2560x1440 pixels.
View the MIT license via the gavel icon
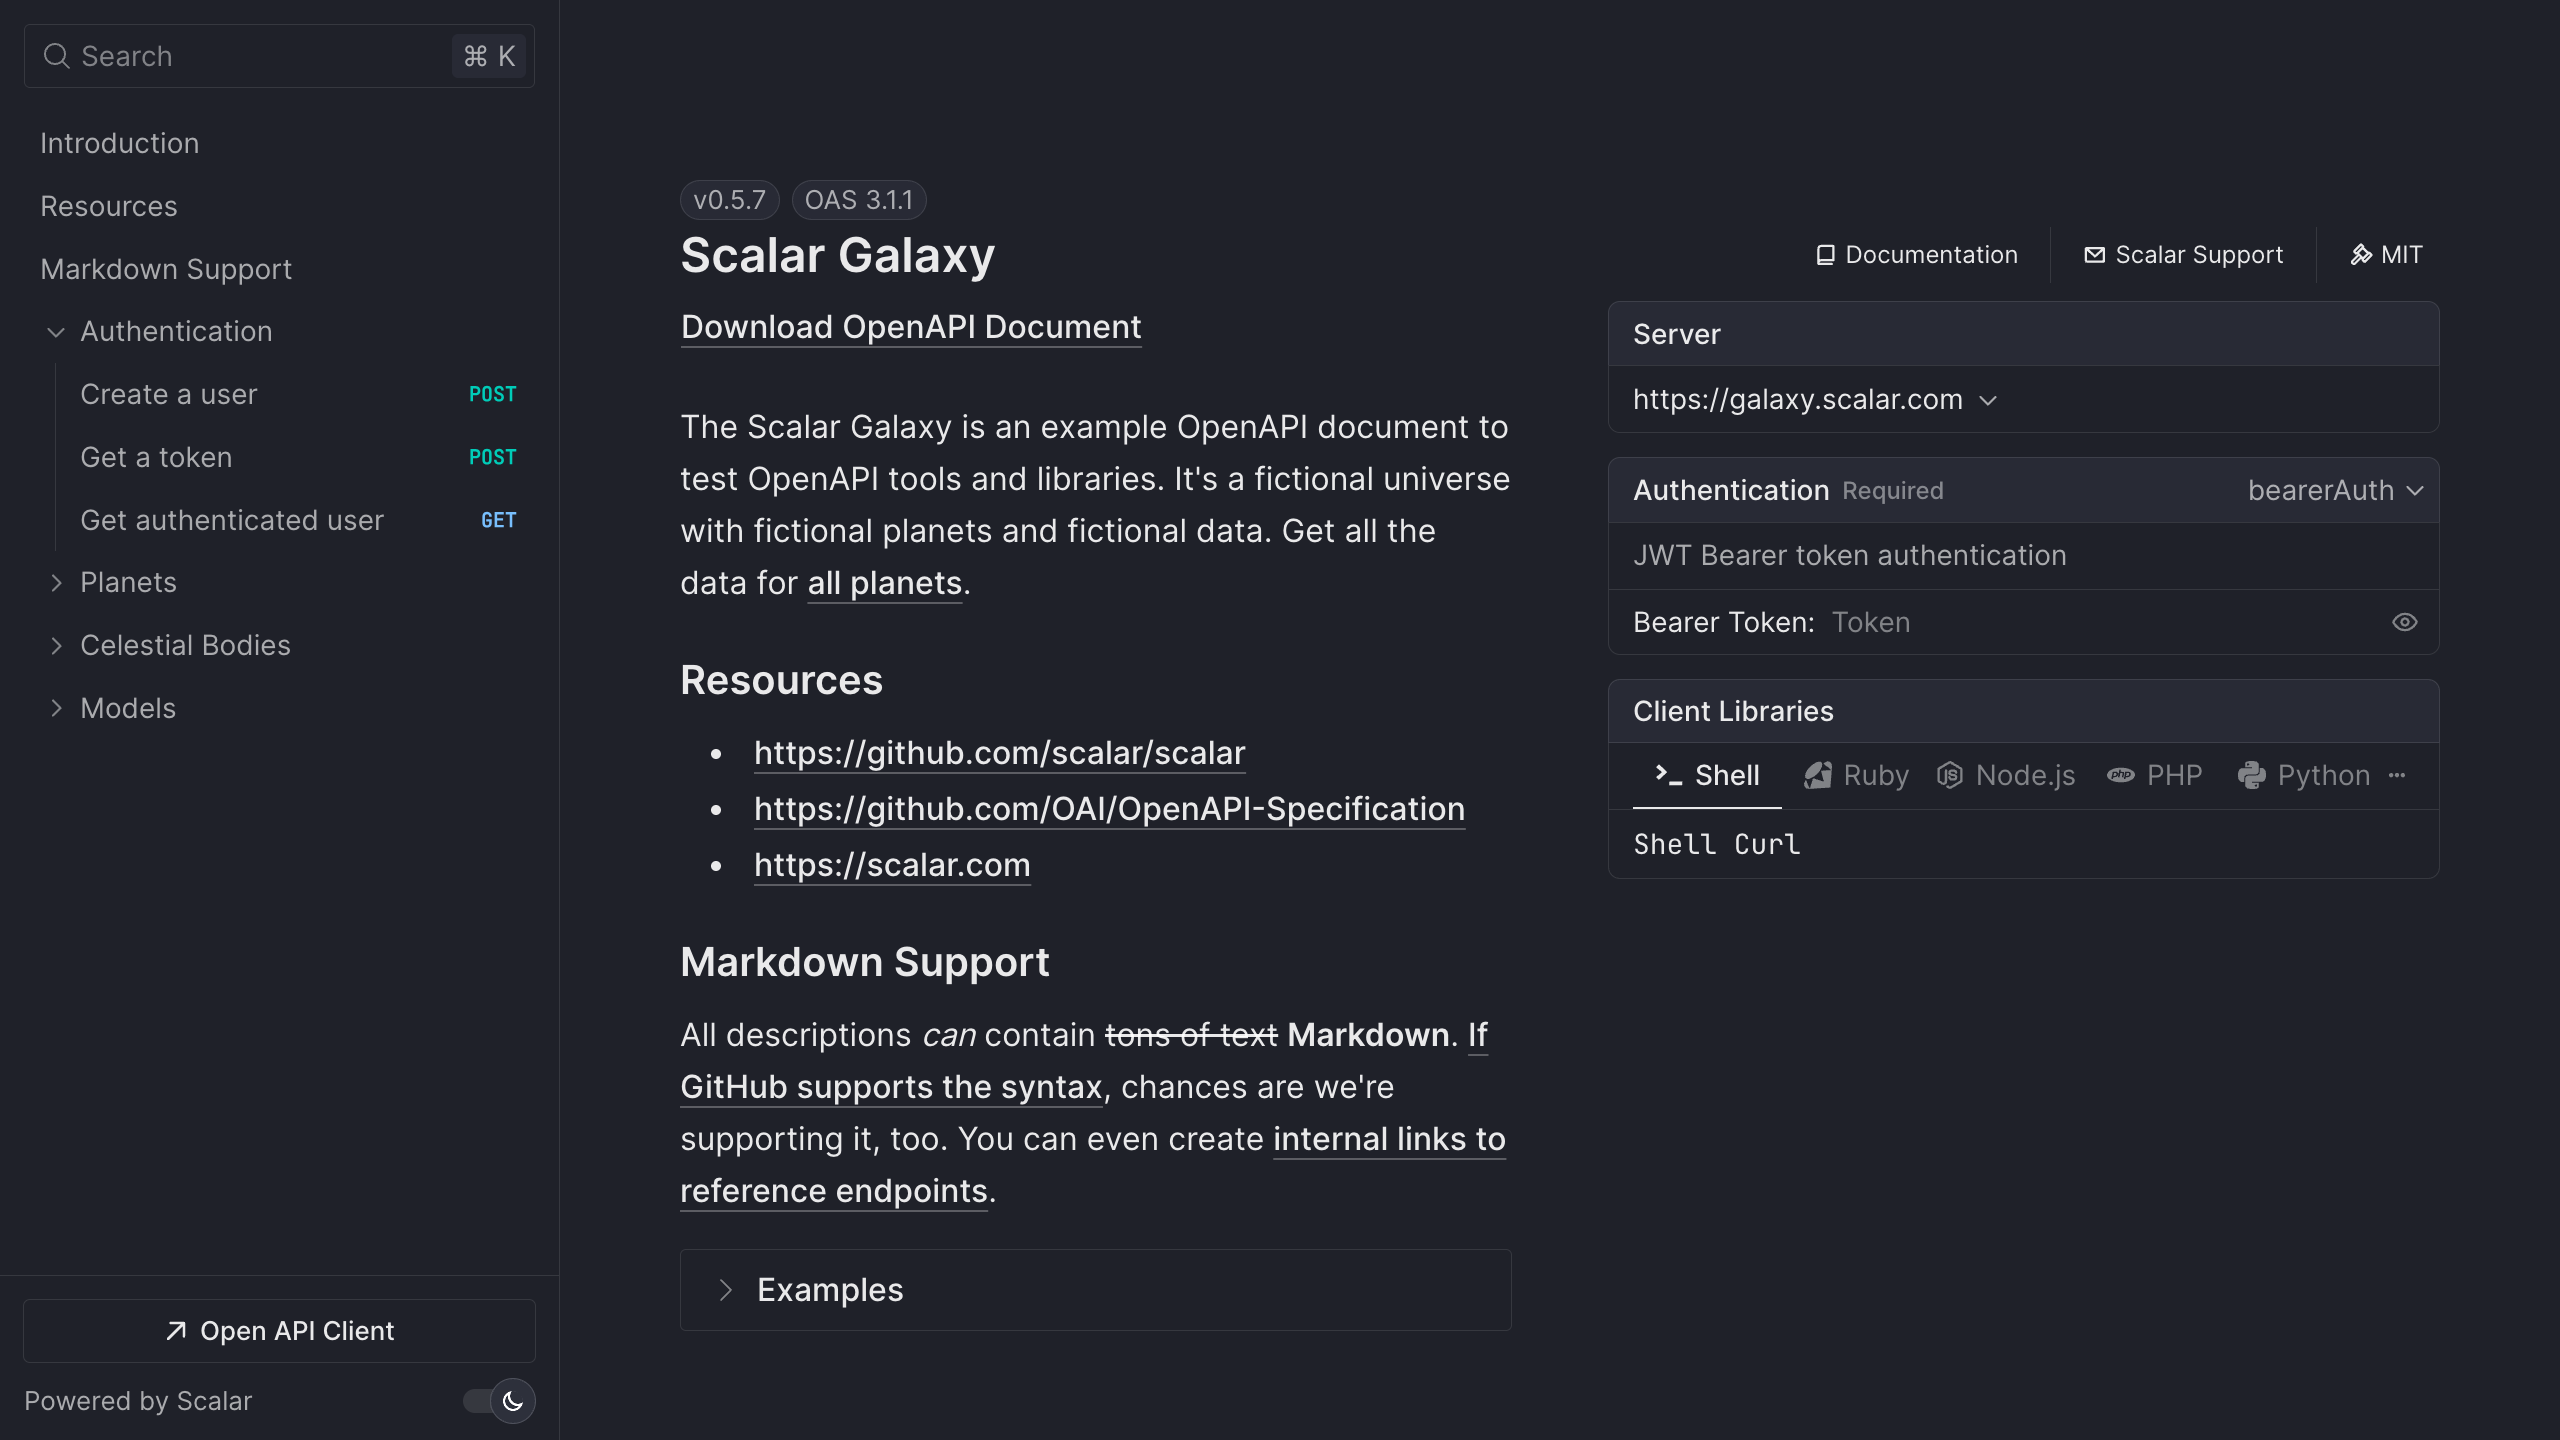click(2360, 254)
